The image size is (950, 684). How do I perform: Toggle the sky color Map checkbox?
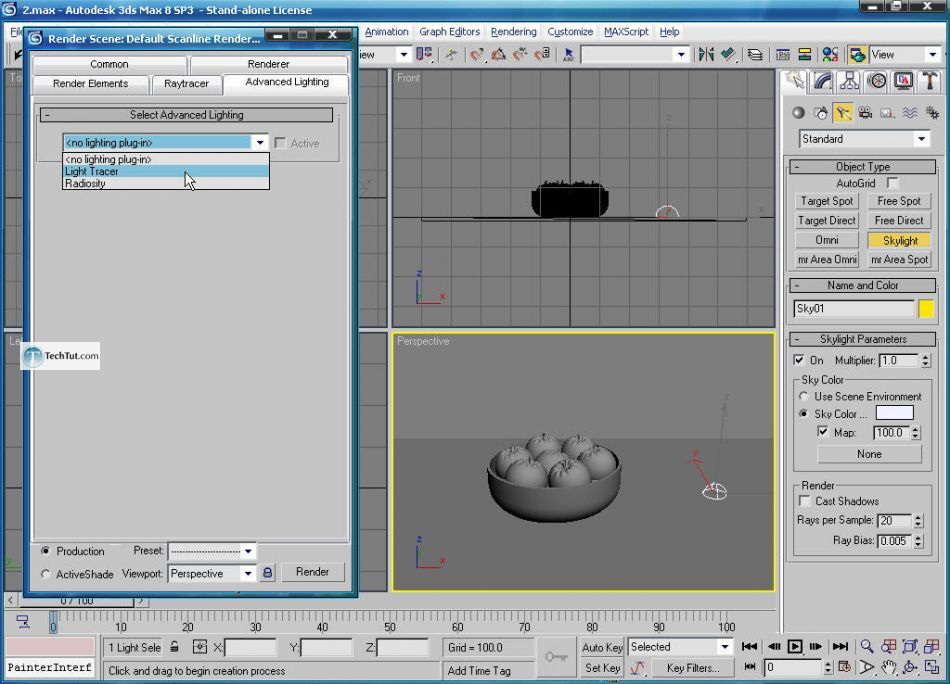822,432
